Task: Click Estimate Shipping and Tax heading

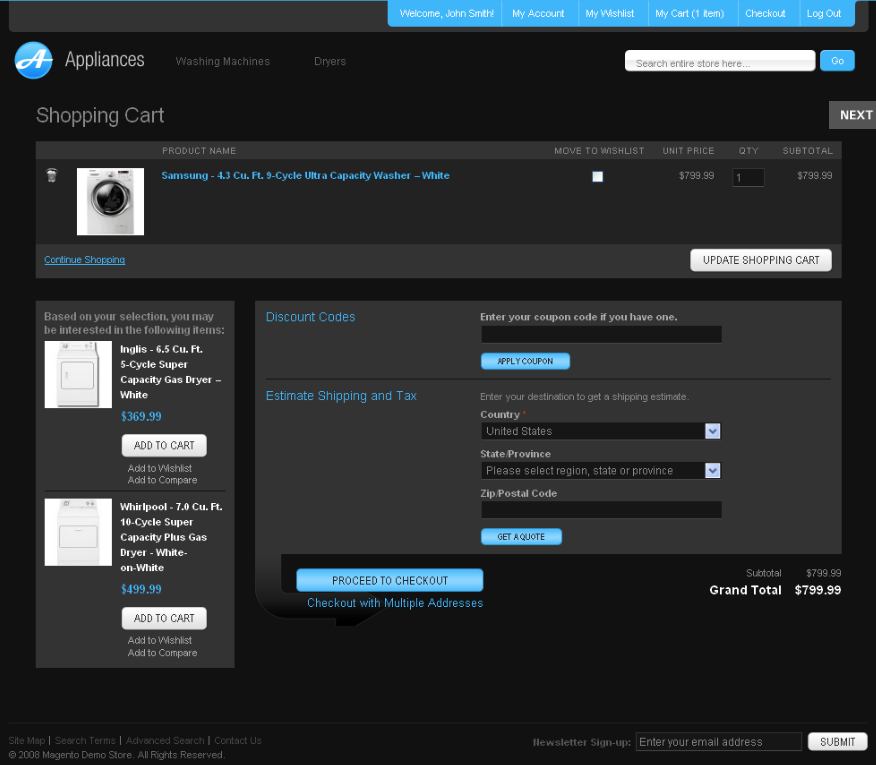Action: coord(341,396)
